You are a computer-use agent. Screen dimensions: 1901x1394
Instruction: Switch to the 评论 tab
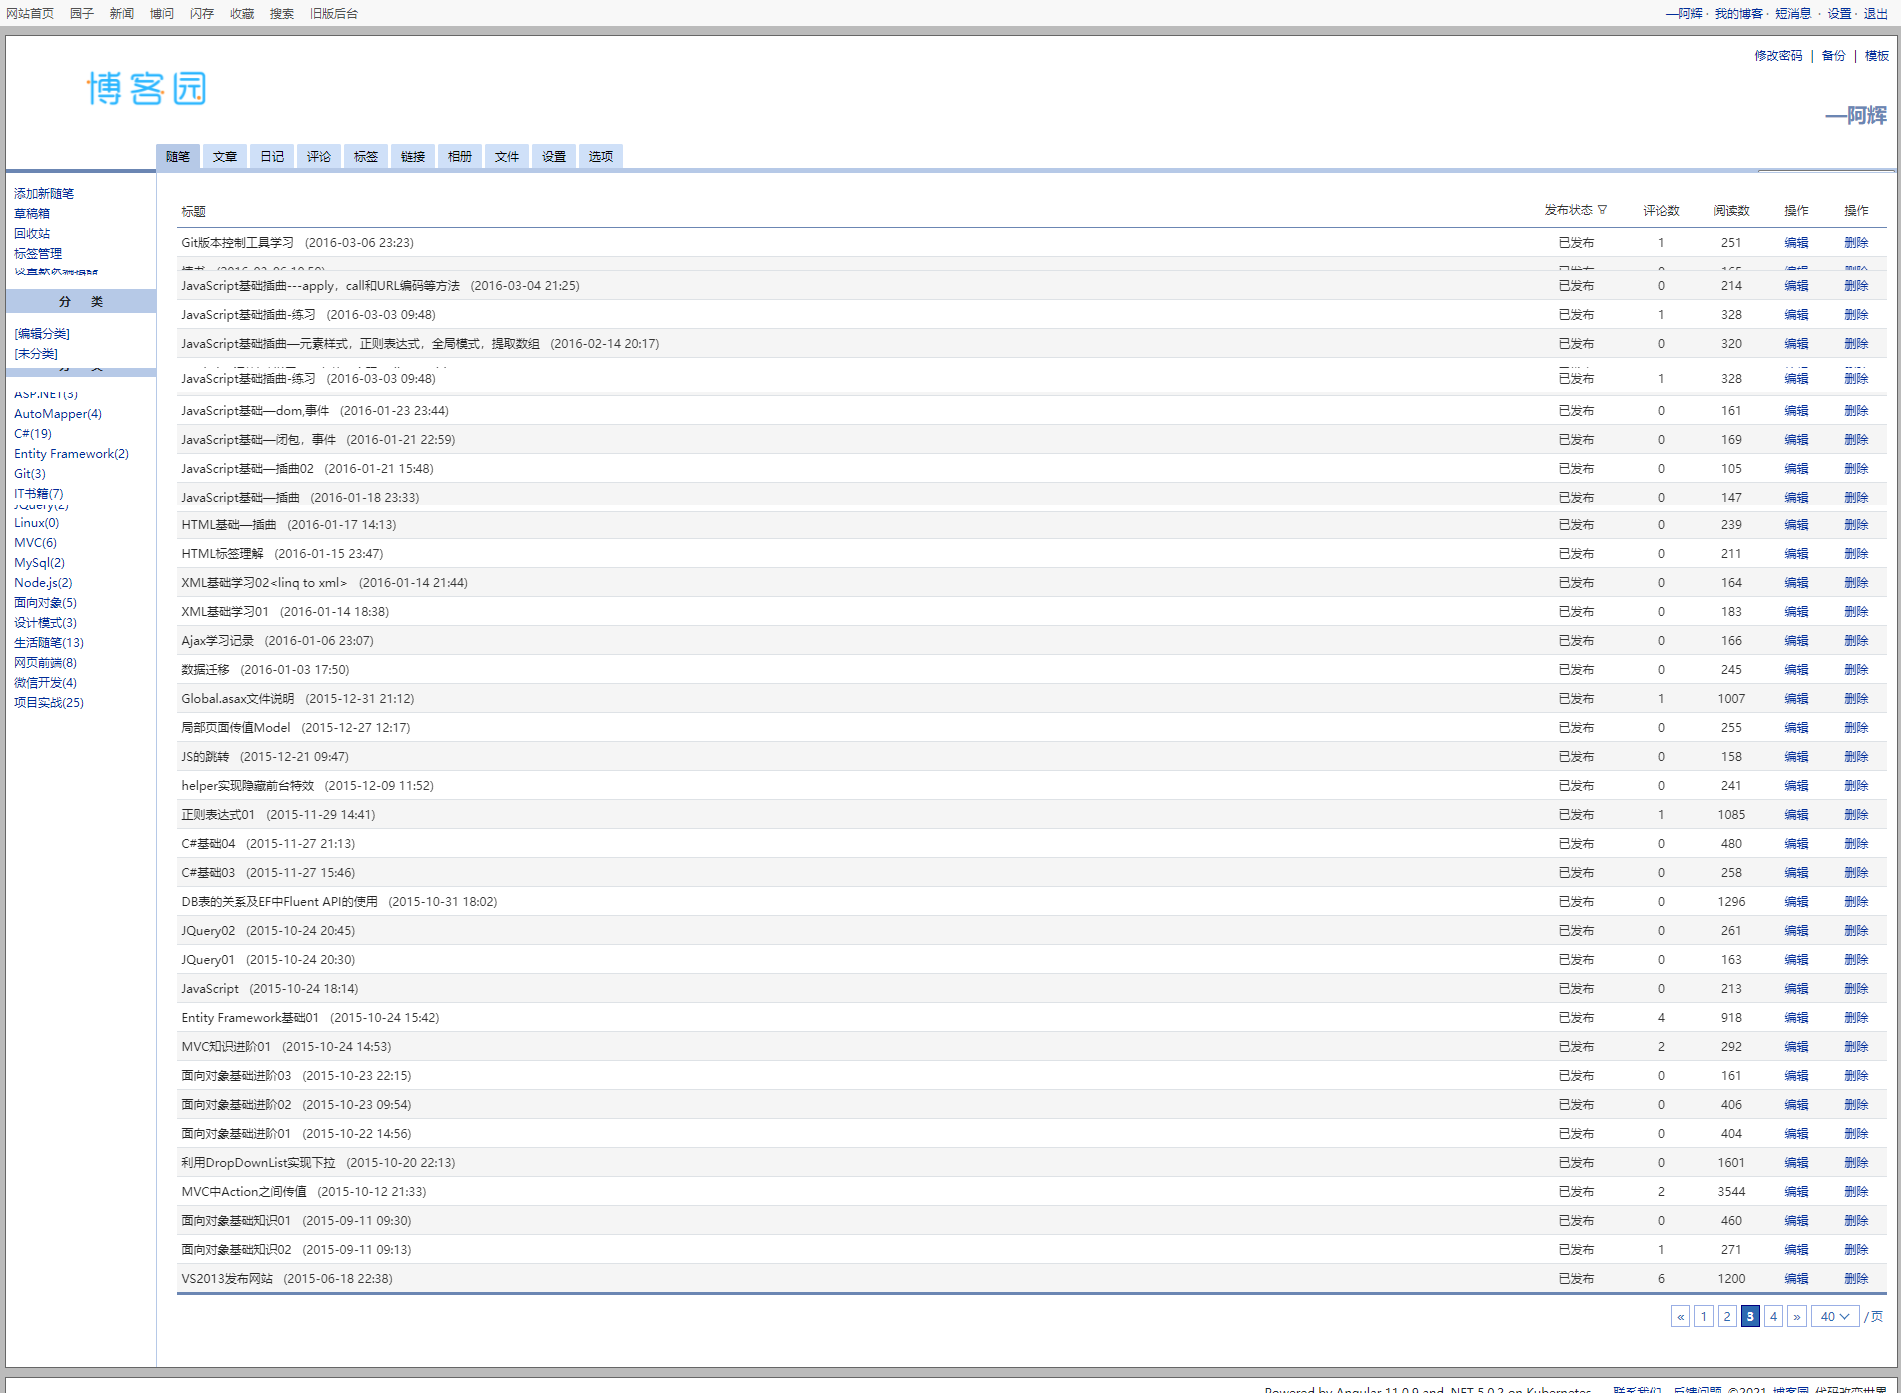[319, 156]
